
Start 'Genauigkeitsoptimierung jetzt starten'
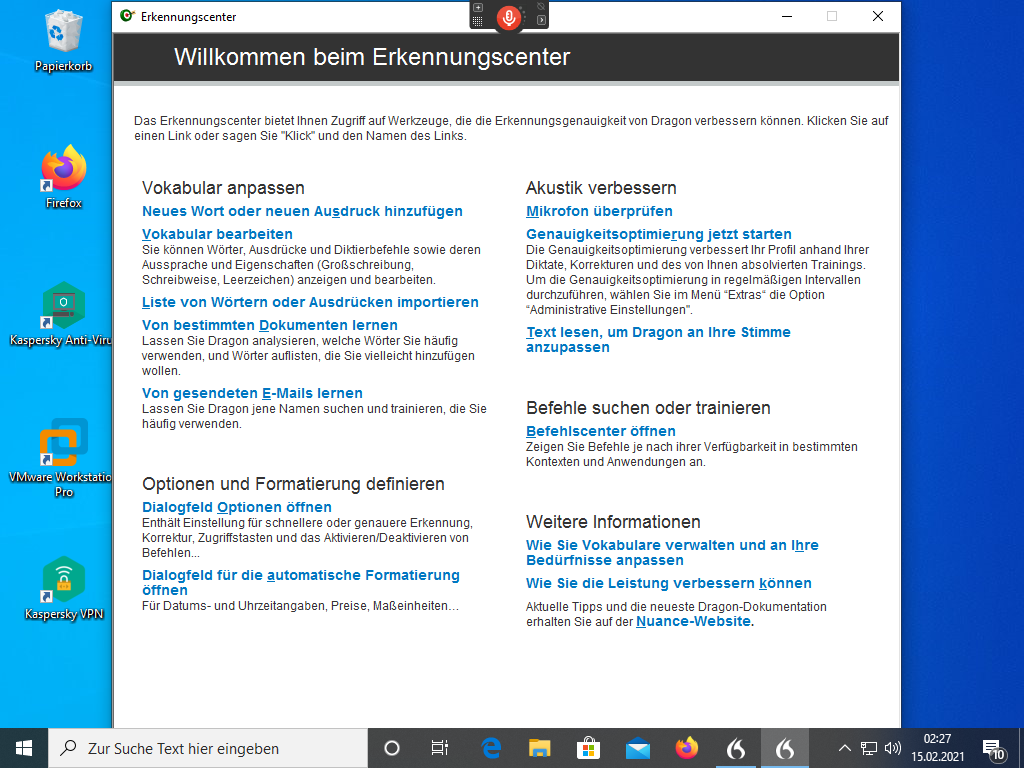click(x=658, y=234)
